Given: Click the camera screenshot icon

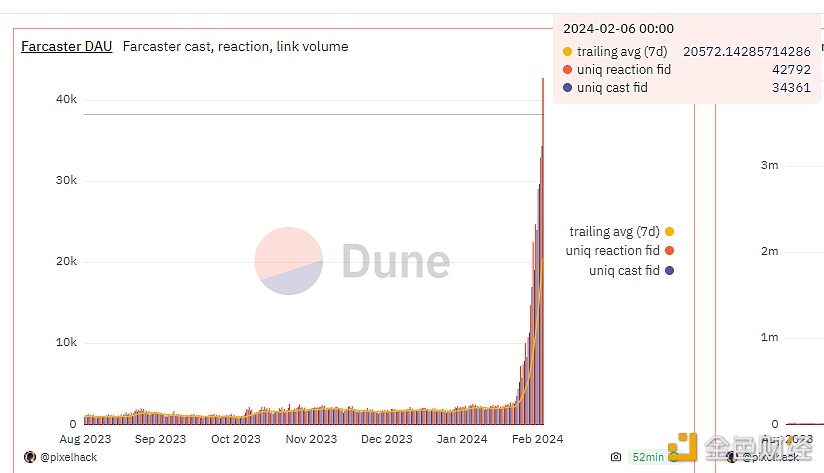Looking at the screenshot, I should click(x=616, y=457).
